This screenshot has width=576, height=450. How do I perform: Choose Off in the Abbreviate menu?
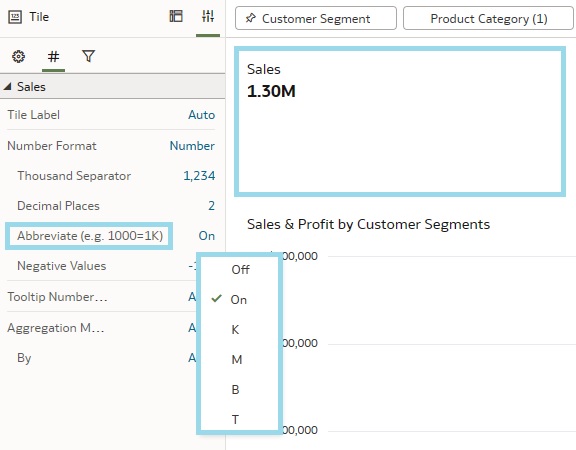coord(241,270)
